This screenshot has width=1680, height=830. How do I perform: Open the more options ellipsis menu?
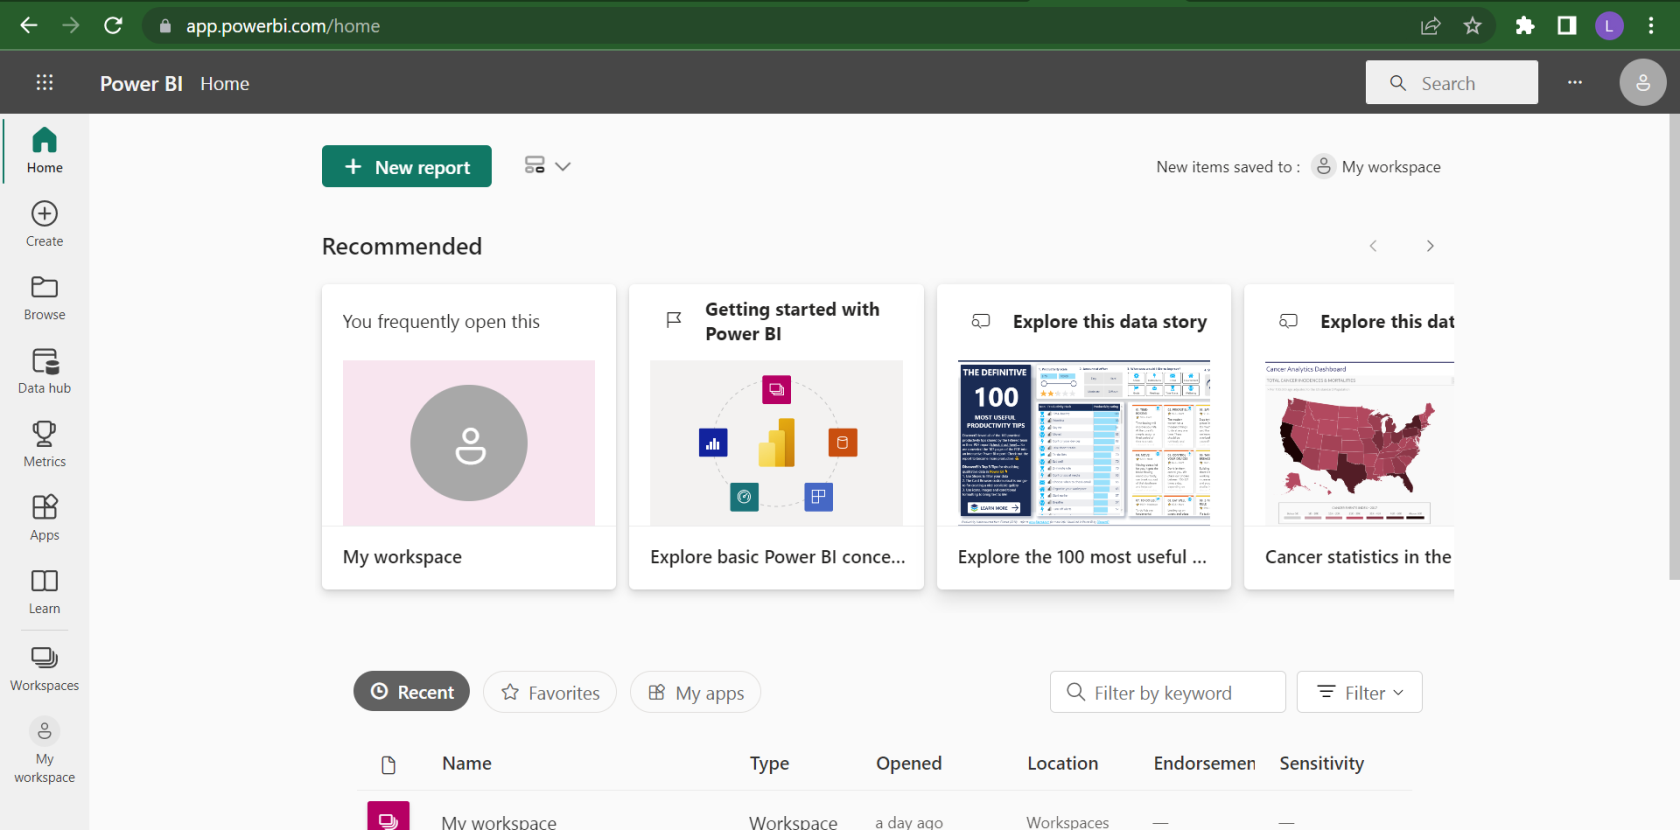(x=1575, y=83)
